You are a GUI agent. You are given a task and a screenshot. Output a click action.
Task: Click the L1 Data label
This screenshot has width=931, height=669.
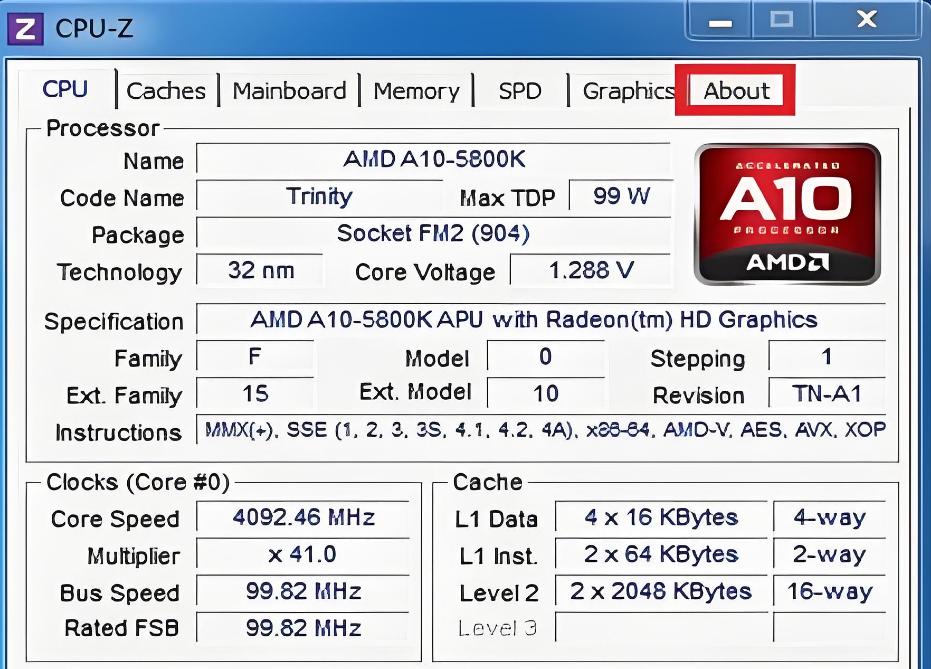tap(496, 519)
